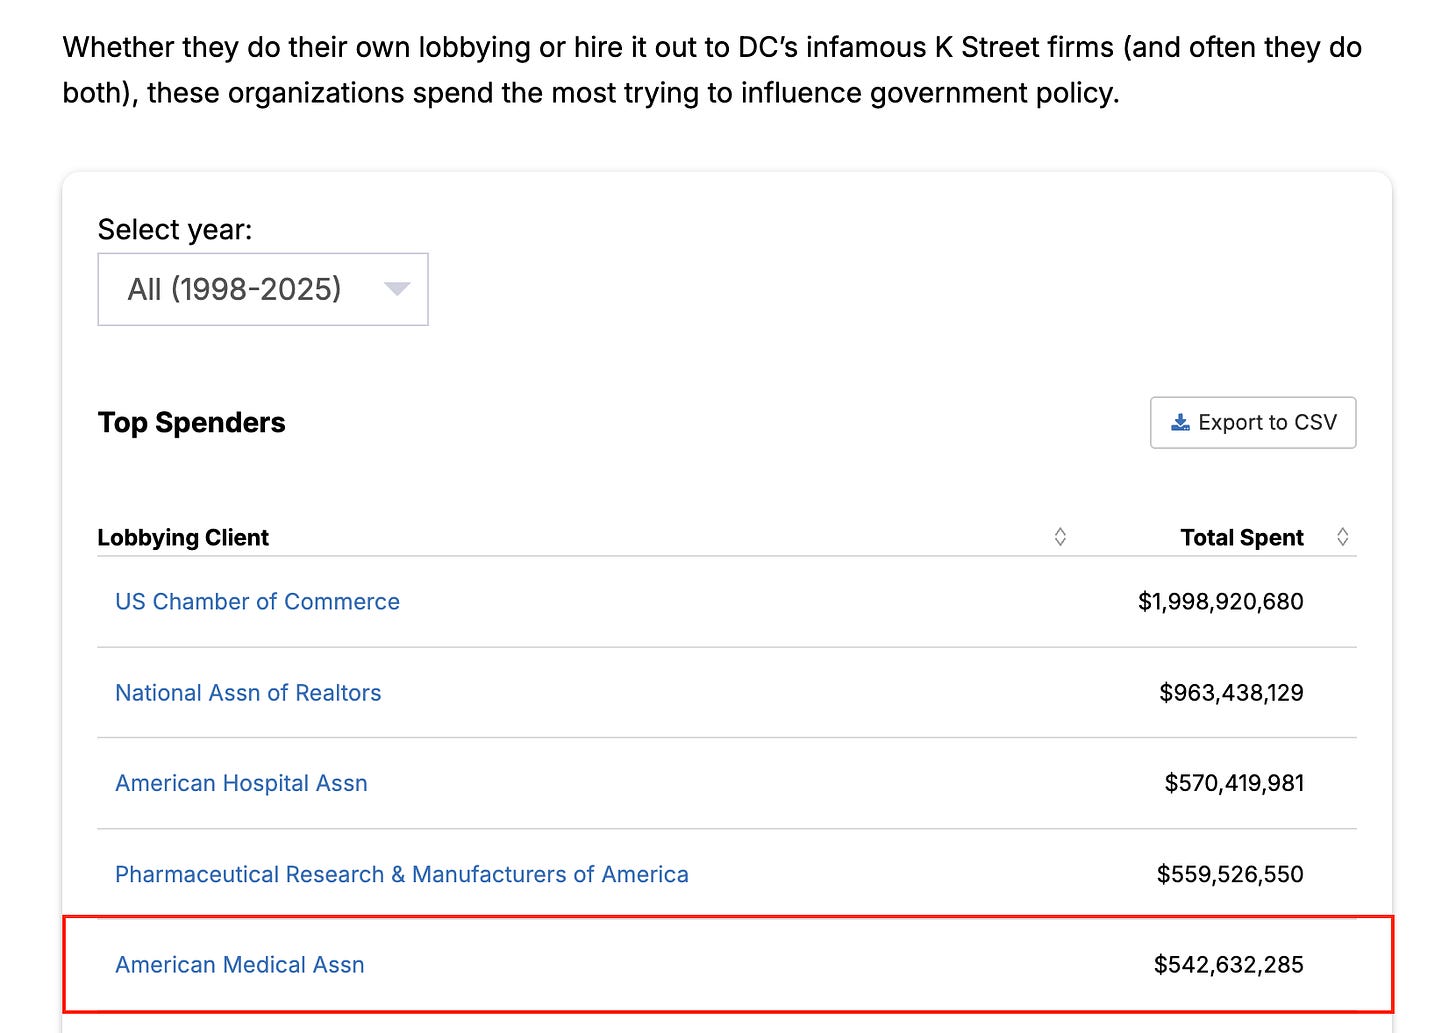Image resolution: width=1456 pixels, height=1033 pixels.
Task: Follow the National Assn of Realtors link
Action: click(248, 693)
